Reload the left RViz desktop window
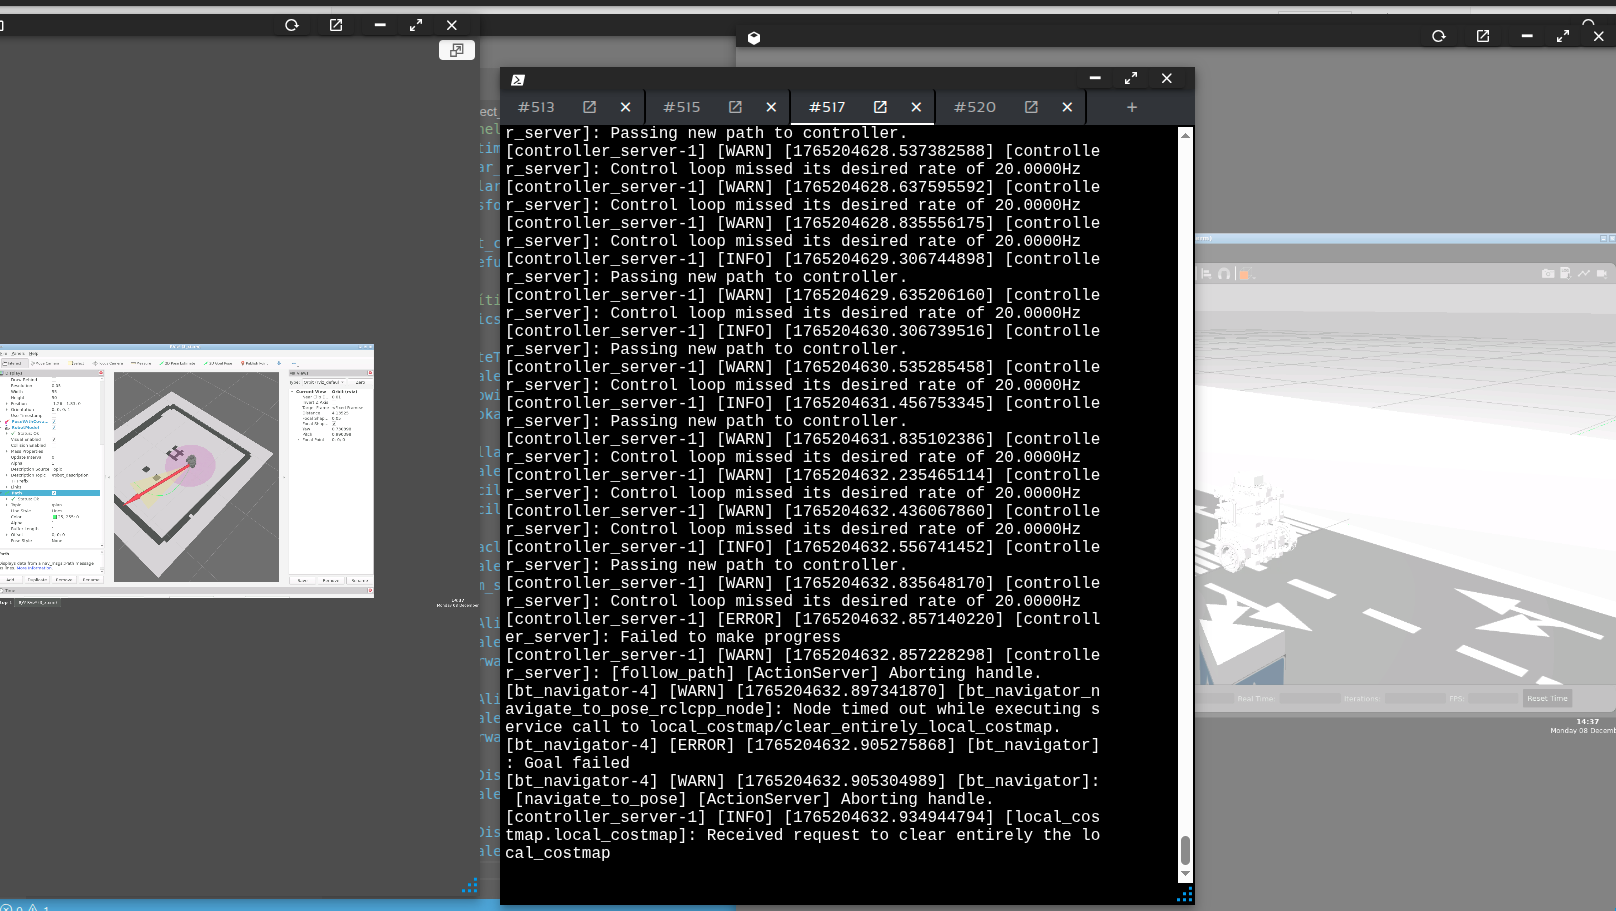Screen dimensions: 1616x911 (292, 25)
